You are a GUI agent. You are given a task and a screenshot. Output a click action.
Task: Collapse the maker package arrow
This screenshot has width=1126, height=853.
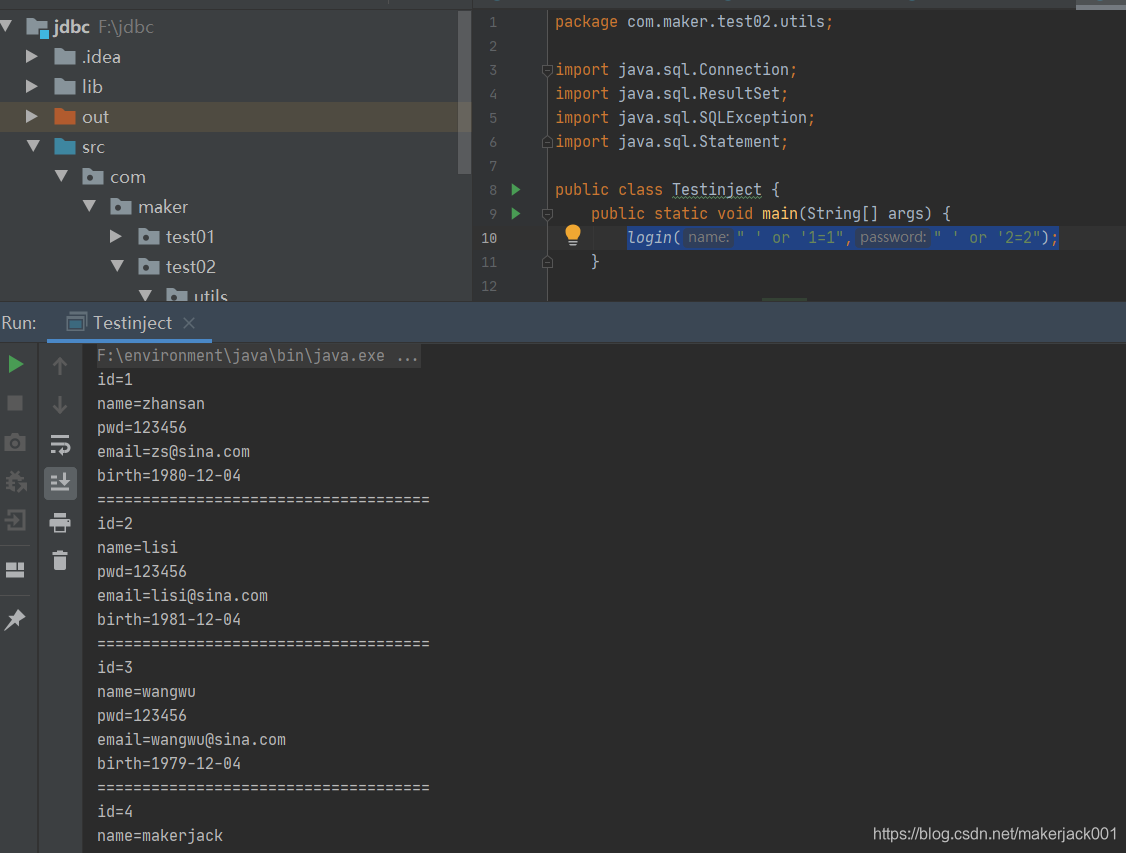[x=90, y=206]
